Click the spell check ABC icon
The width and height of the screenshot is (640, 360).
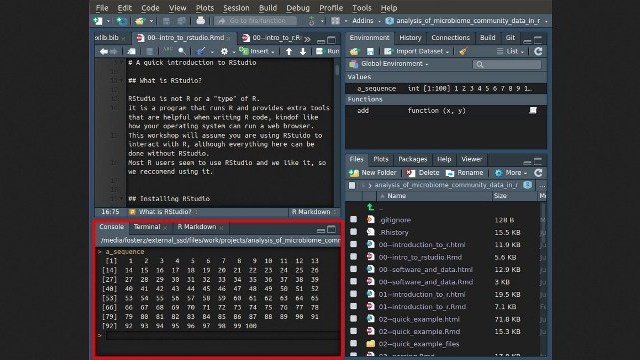[x=167, y=51]
